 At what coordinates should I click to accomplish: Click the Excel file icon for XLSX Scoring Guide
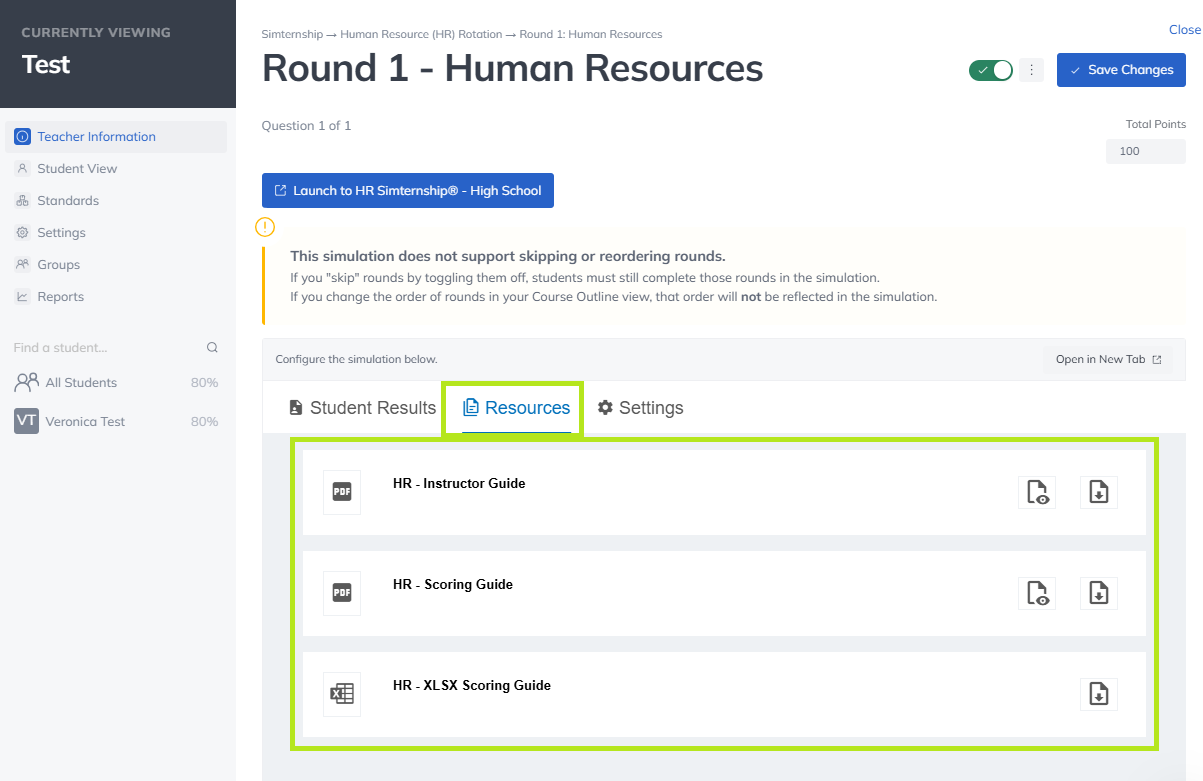pyautogui.click(x=342, y=694)
